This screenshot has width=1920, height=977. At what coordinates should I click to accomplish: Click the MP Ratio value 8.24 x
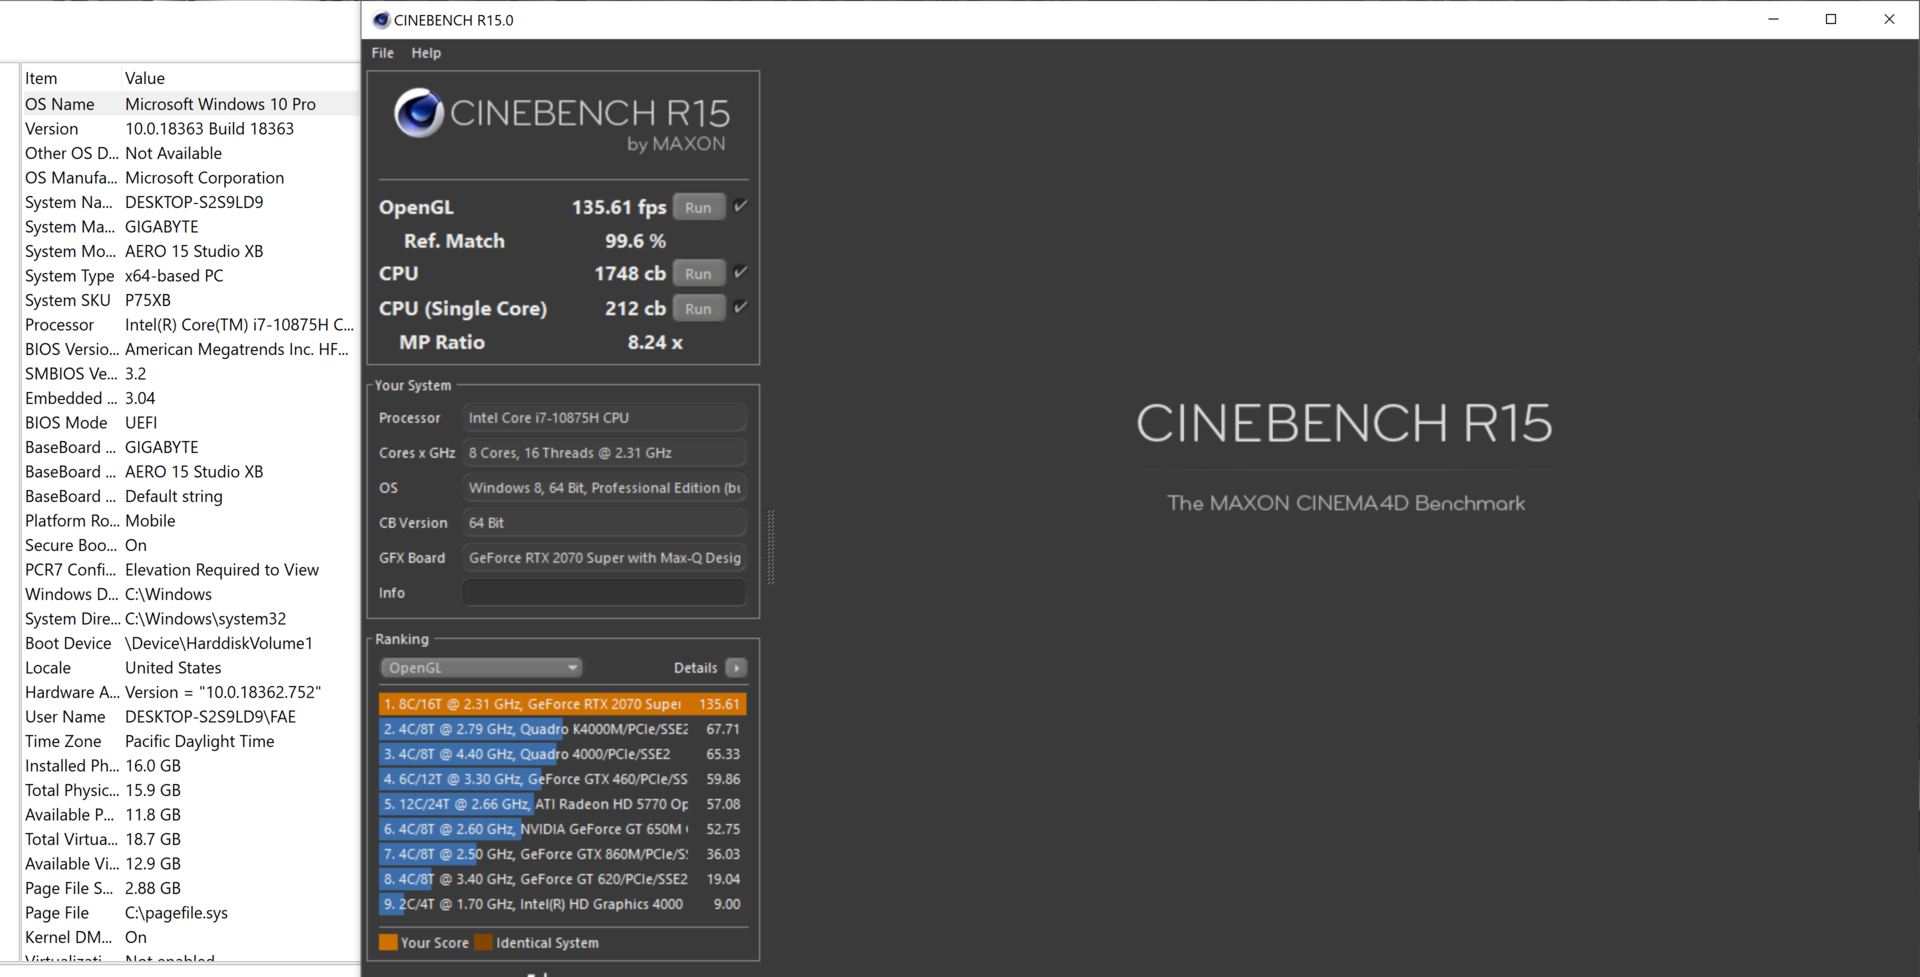click(x=655, y=342)
